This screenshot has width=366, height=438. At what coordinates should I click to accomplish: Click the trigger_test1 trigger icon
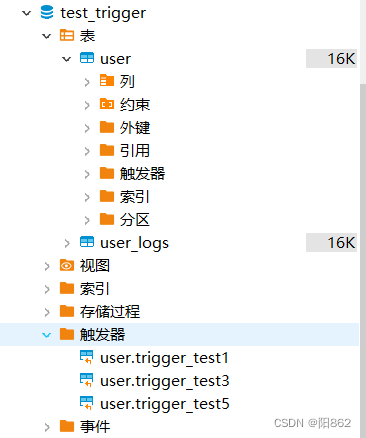point(87,357)
